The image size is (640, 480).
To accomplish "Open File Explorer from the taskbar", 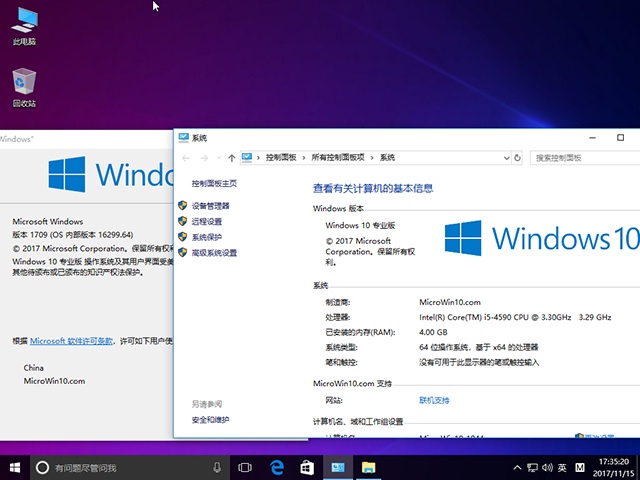I will coord(368,467).
